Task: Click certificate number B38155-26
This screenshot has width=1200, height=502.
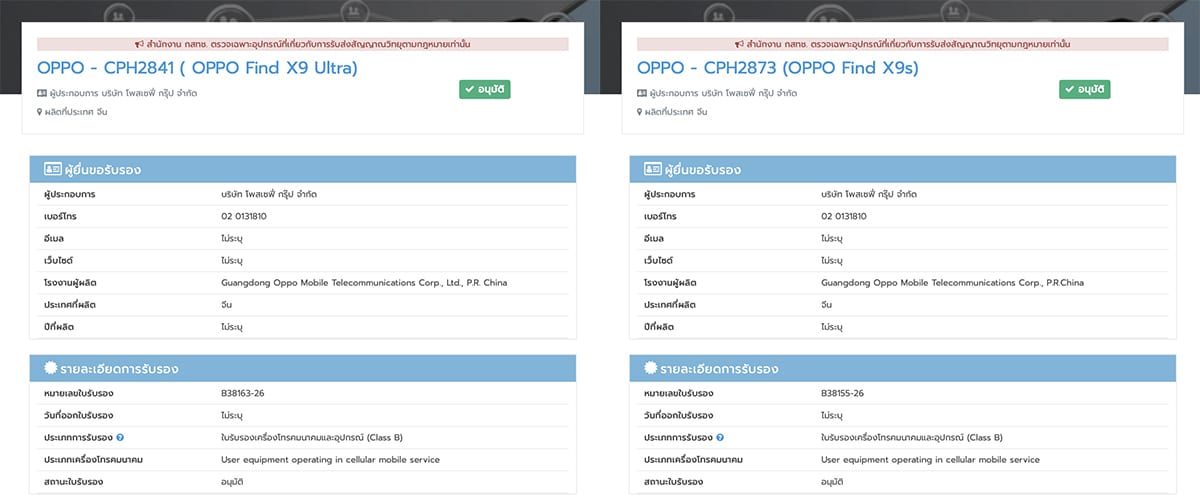Action: (x=843, y=393)
